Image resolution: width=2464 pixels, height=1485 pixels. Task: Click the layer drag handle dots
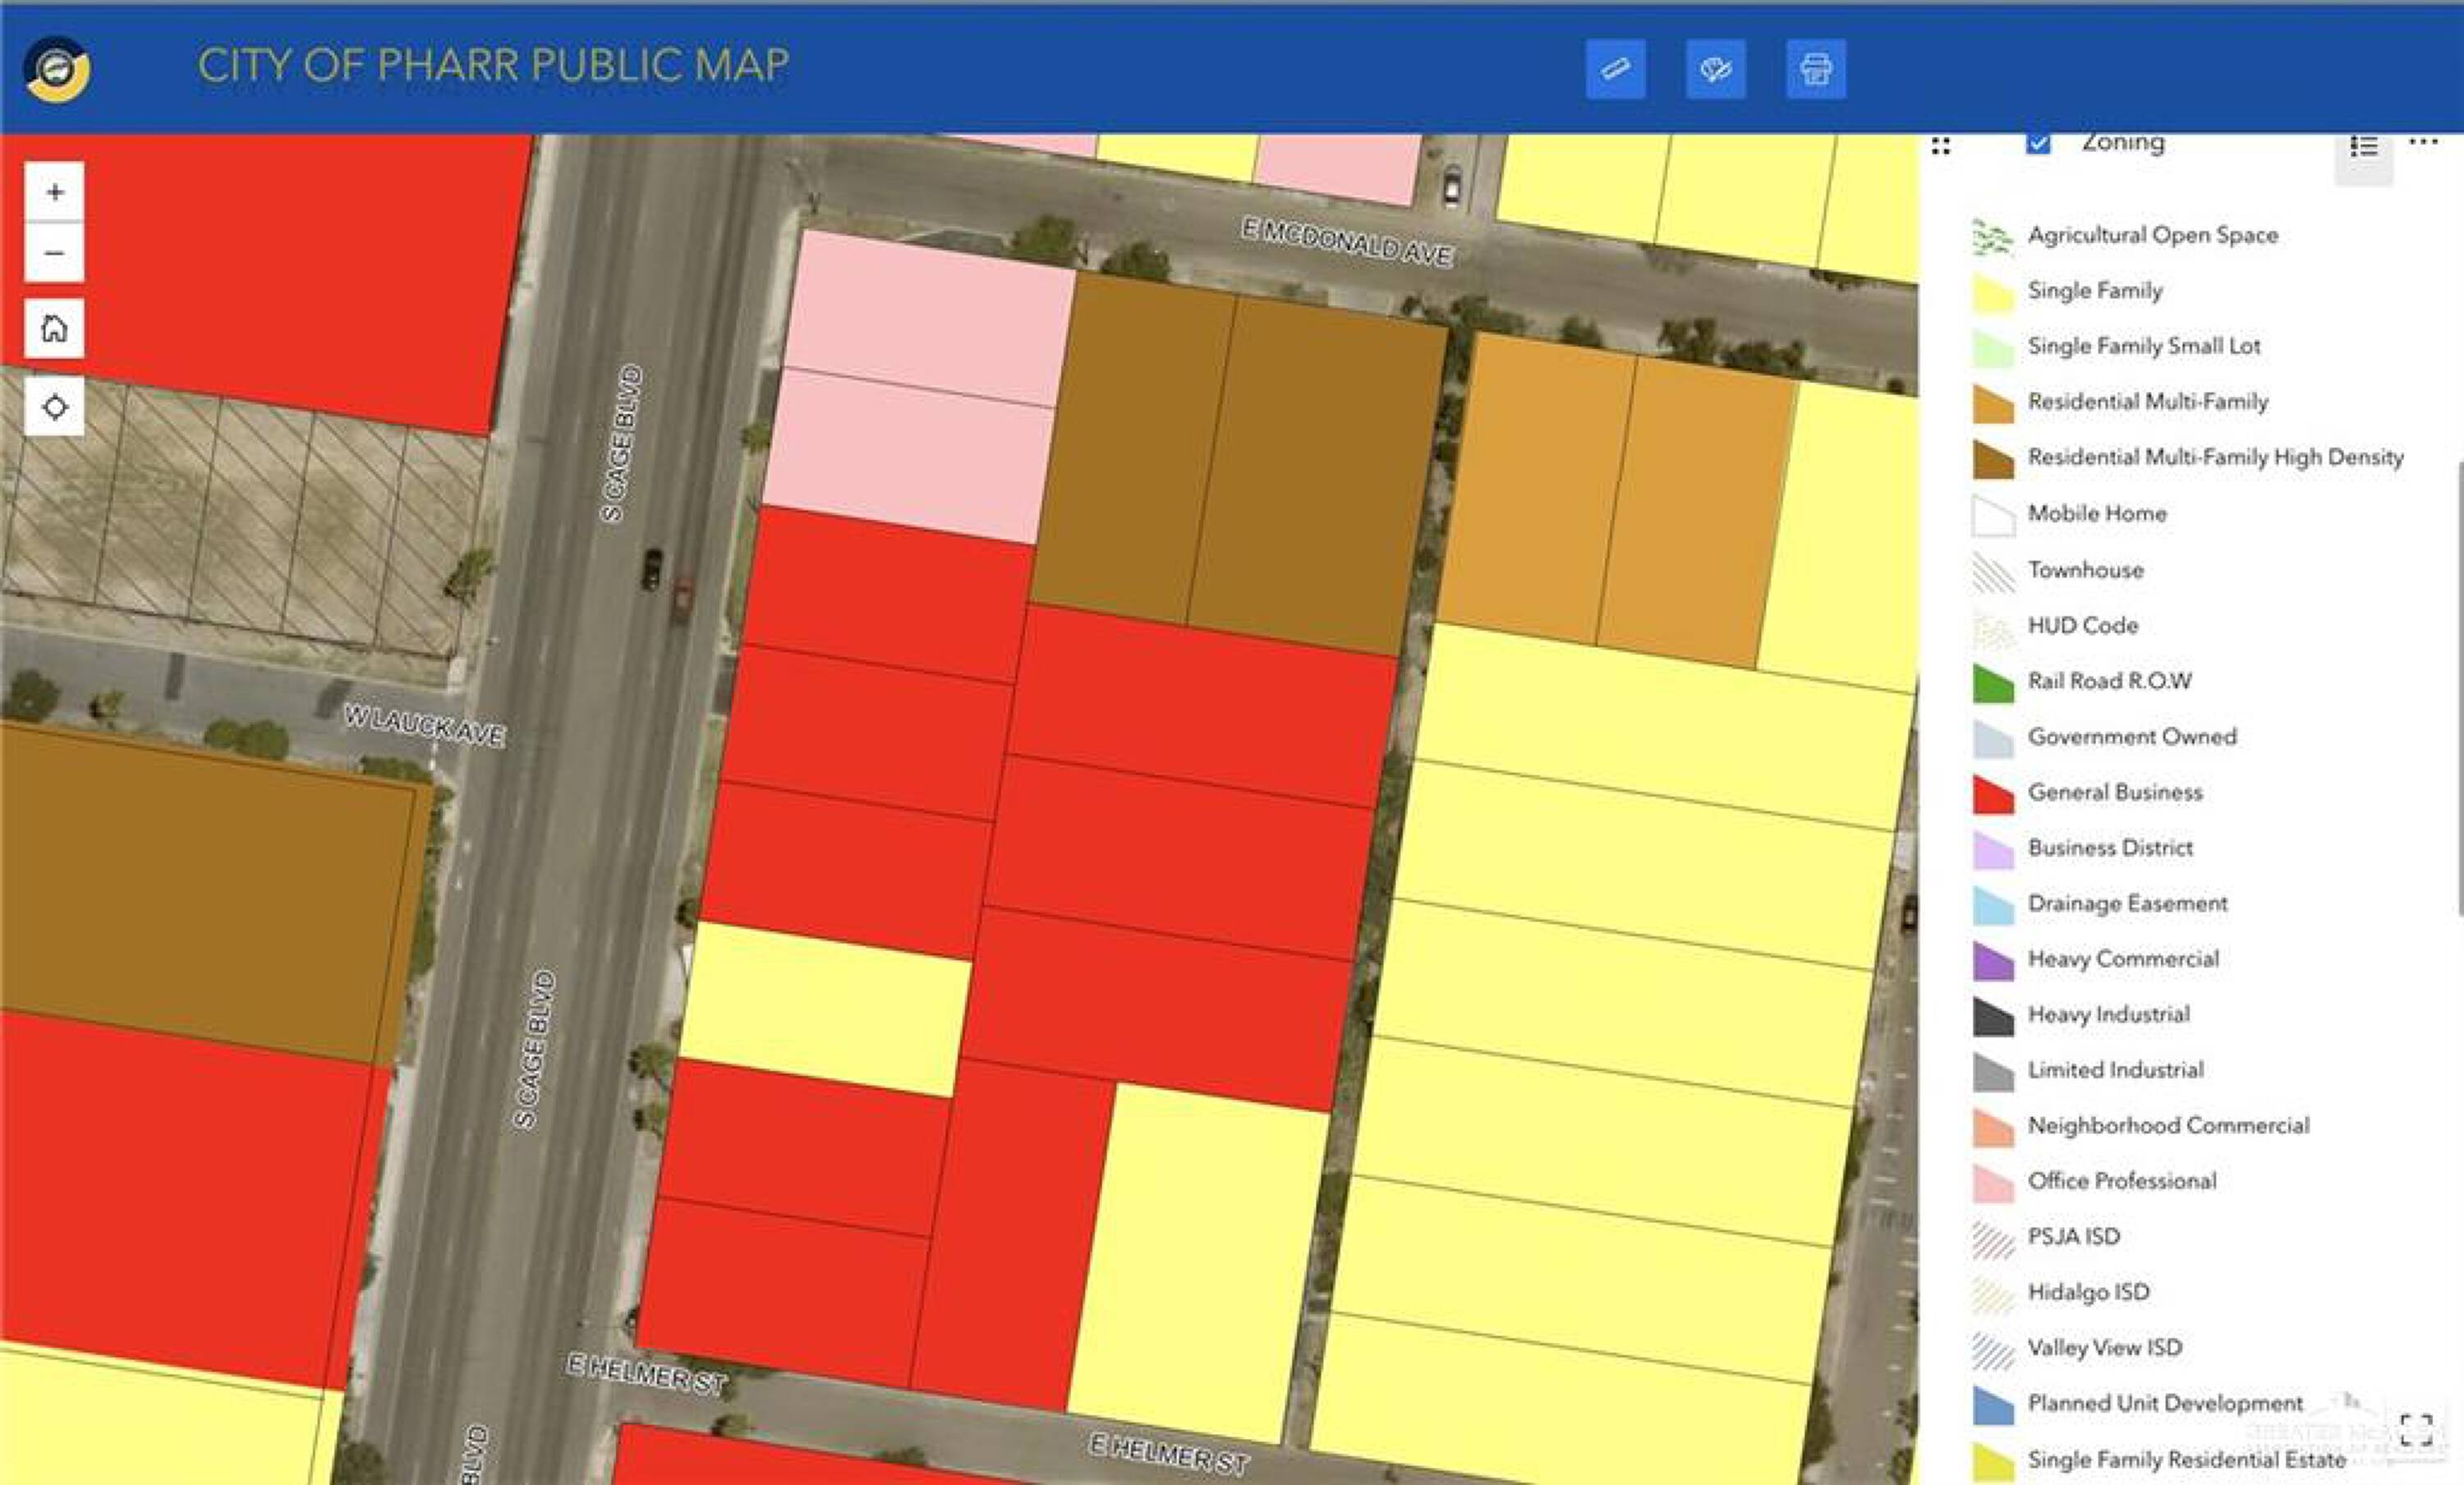pyautogui.click(x=1941, y=146)
